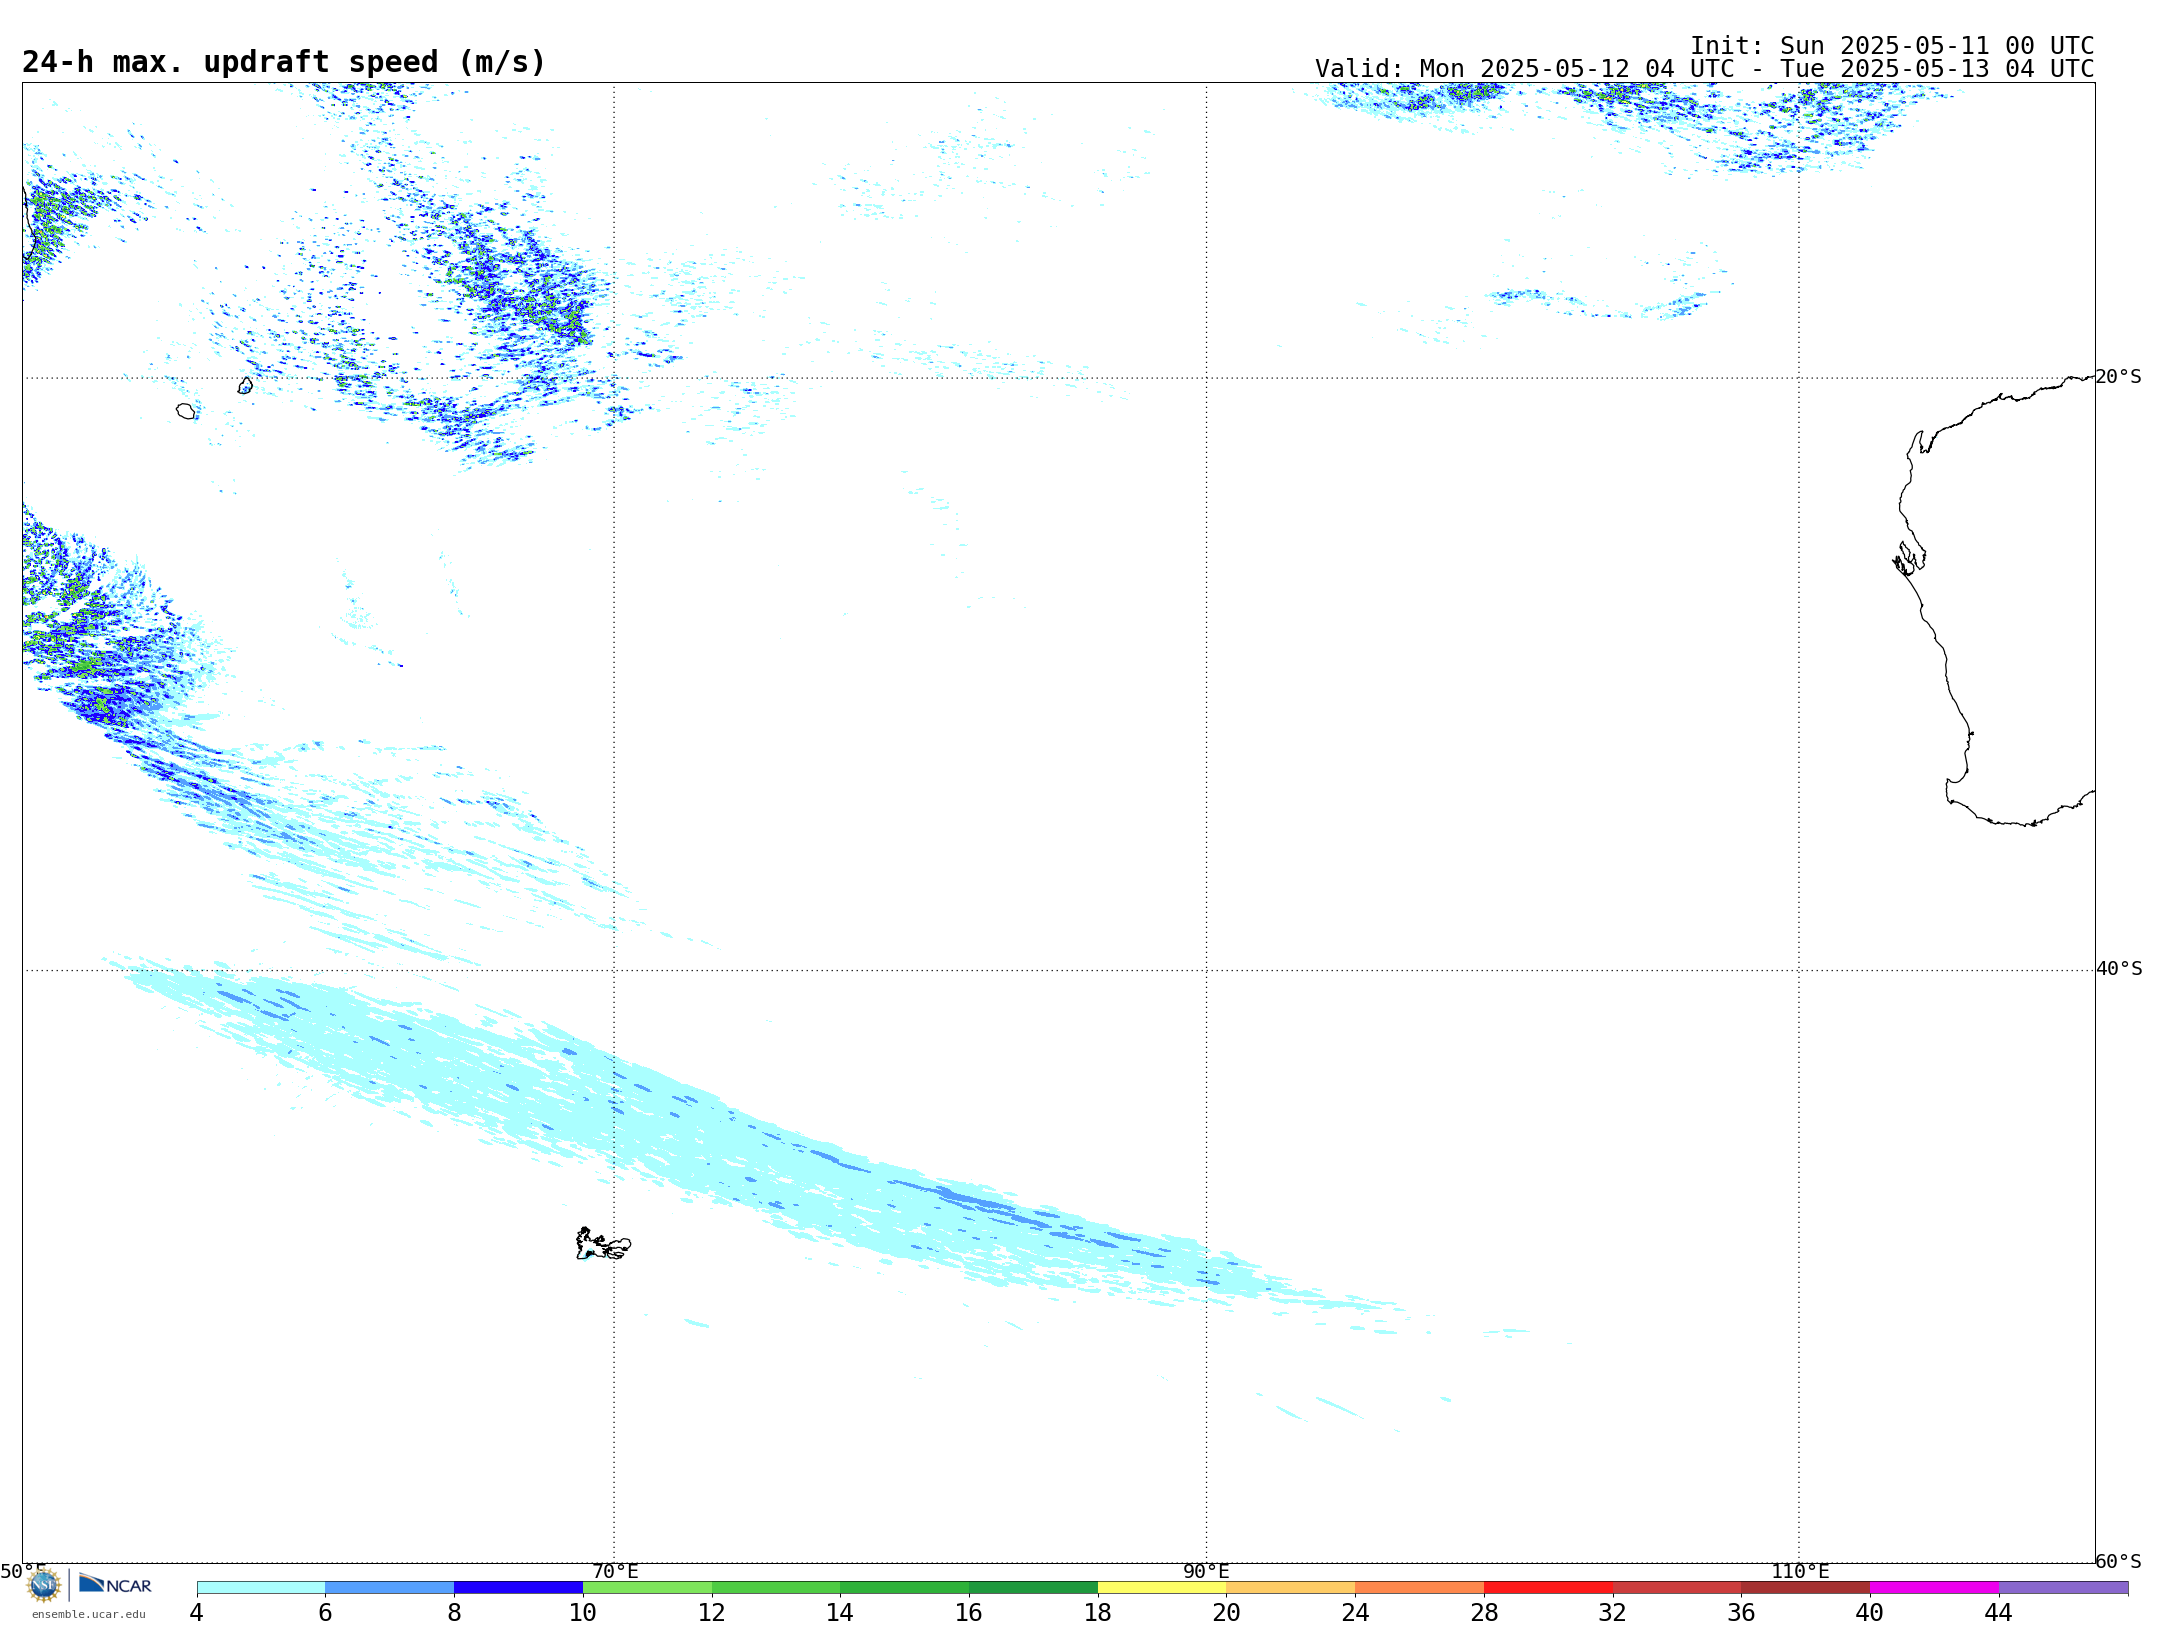Click the dark blue 8-10 colorbar swatch
This screenshot has width=2160, height=1626.
click(x=518, y=1588)
